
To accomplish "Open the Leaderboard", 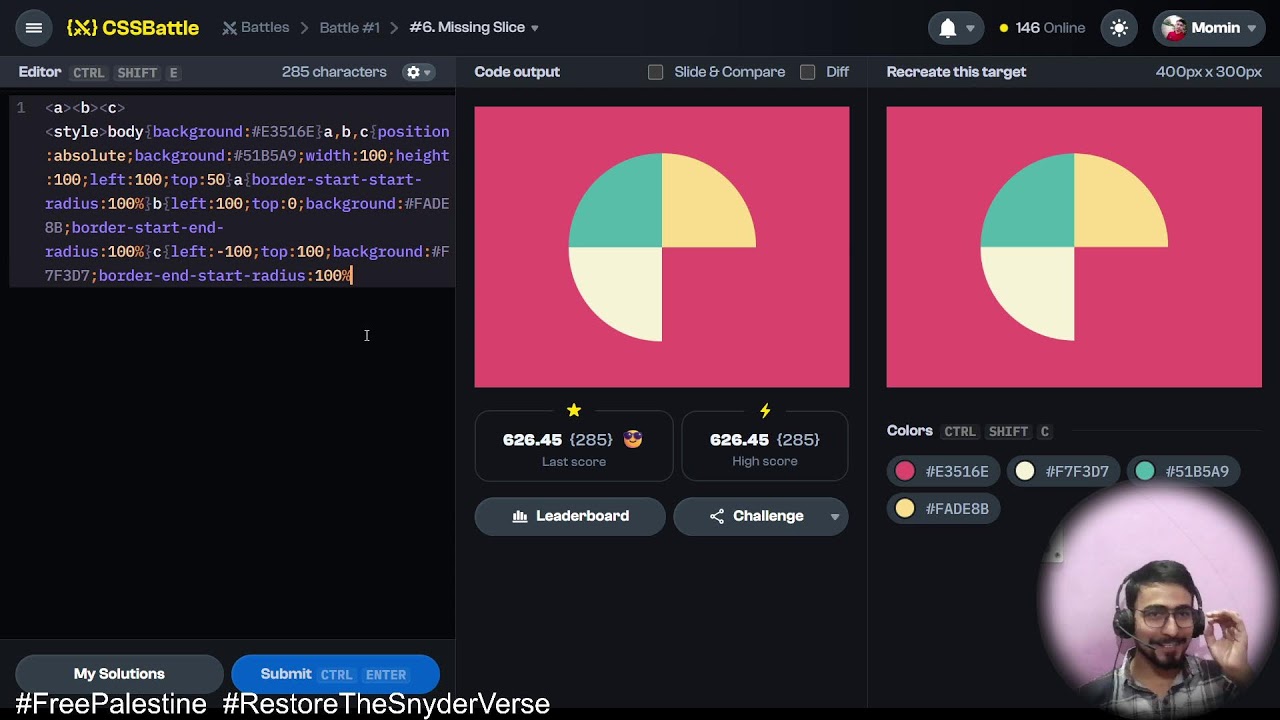I will tap(570, 516).
